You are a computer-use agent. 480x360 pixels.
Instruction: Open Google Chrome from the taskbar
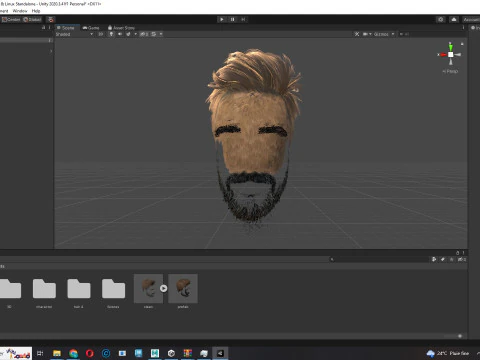[73, 353]
